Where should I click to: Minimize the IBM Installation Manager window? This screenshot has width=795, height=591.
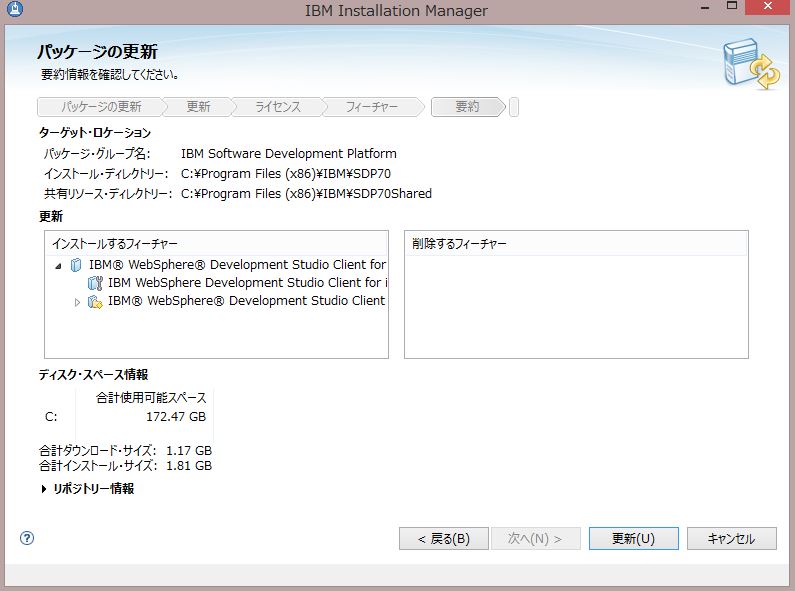[x=705, y=8]
